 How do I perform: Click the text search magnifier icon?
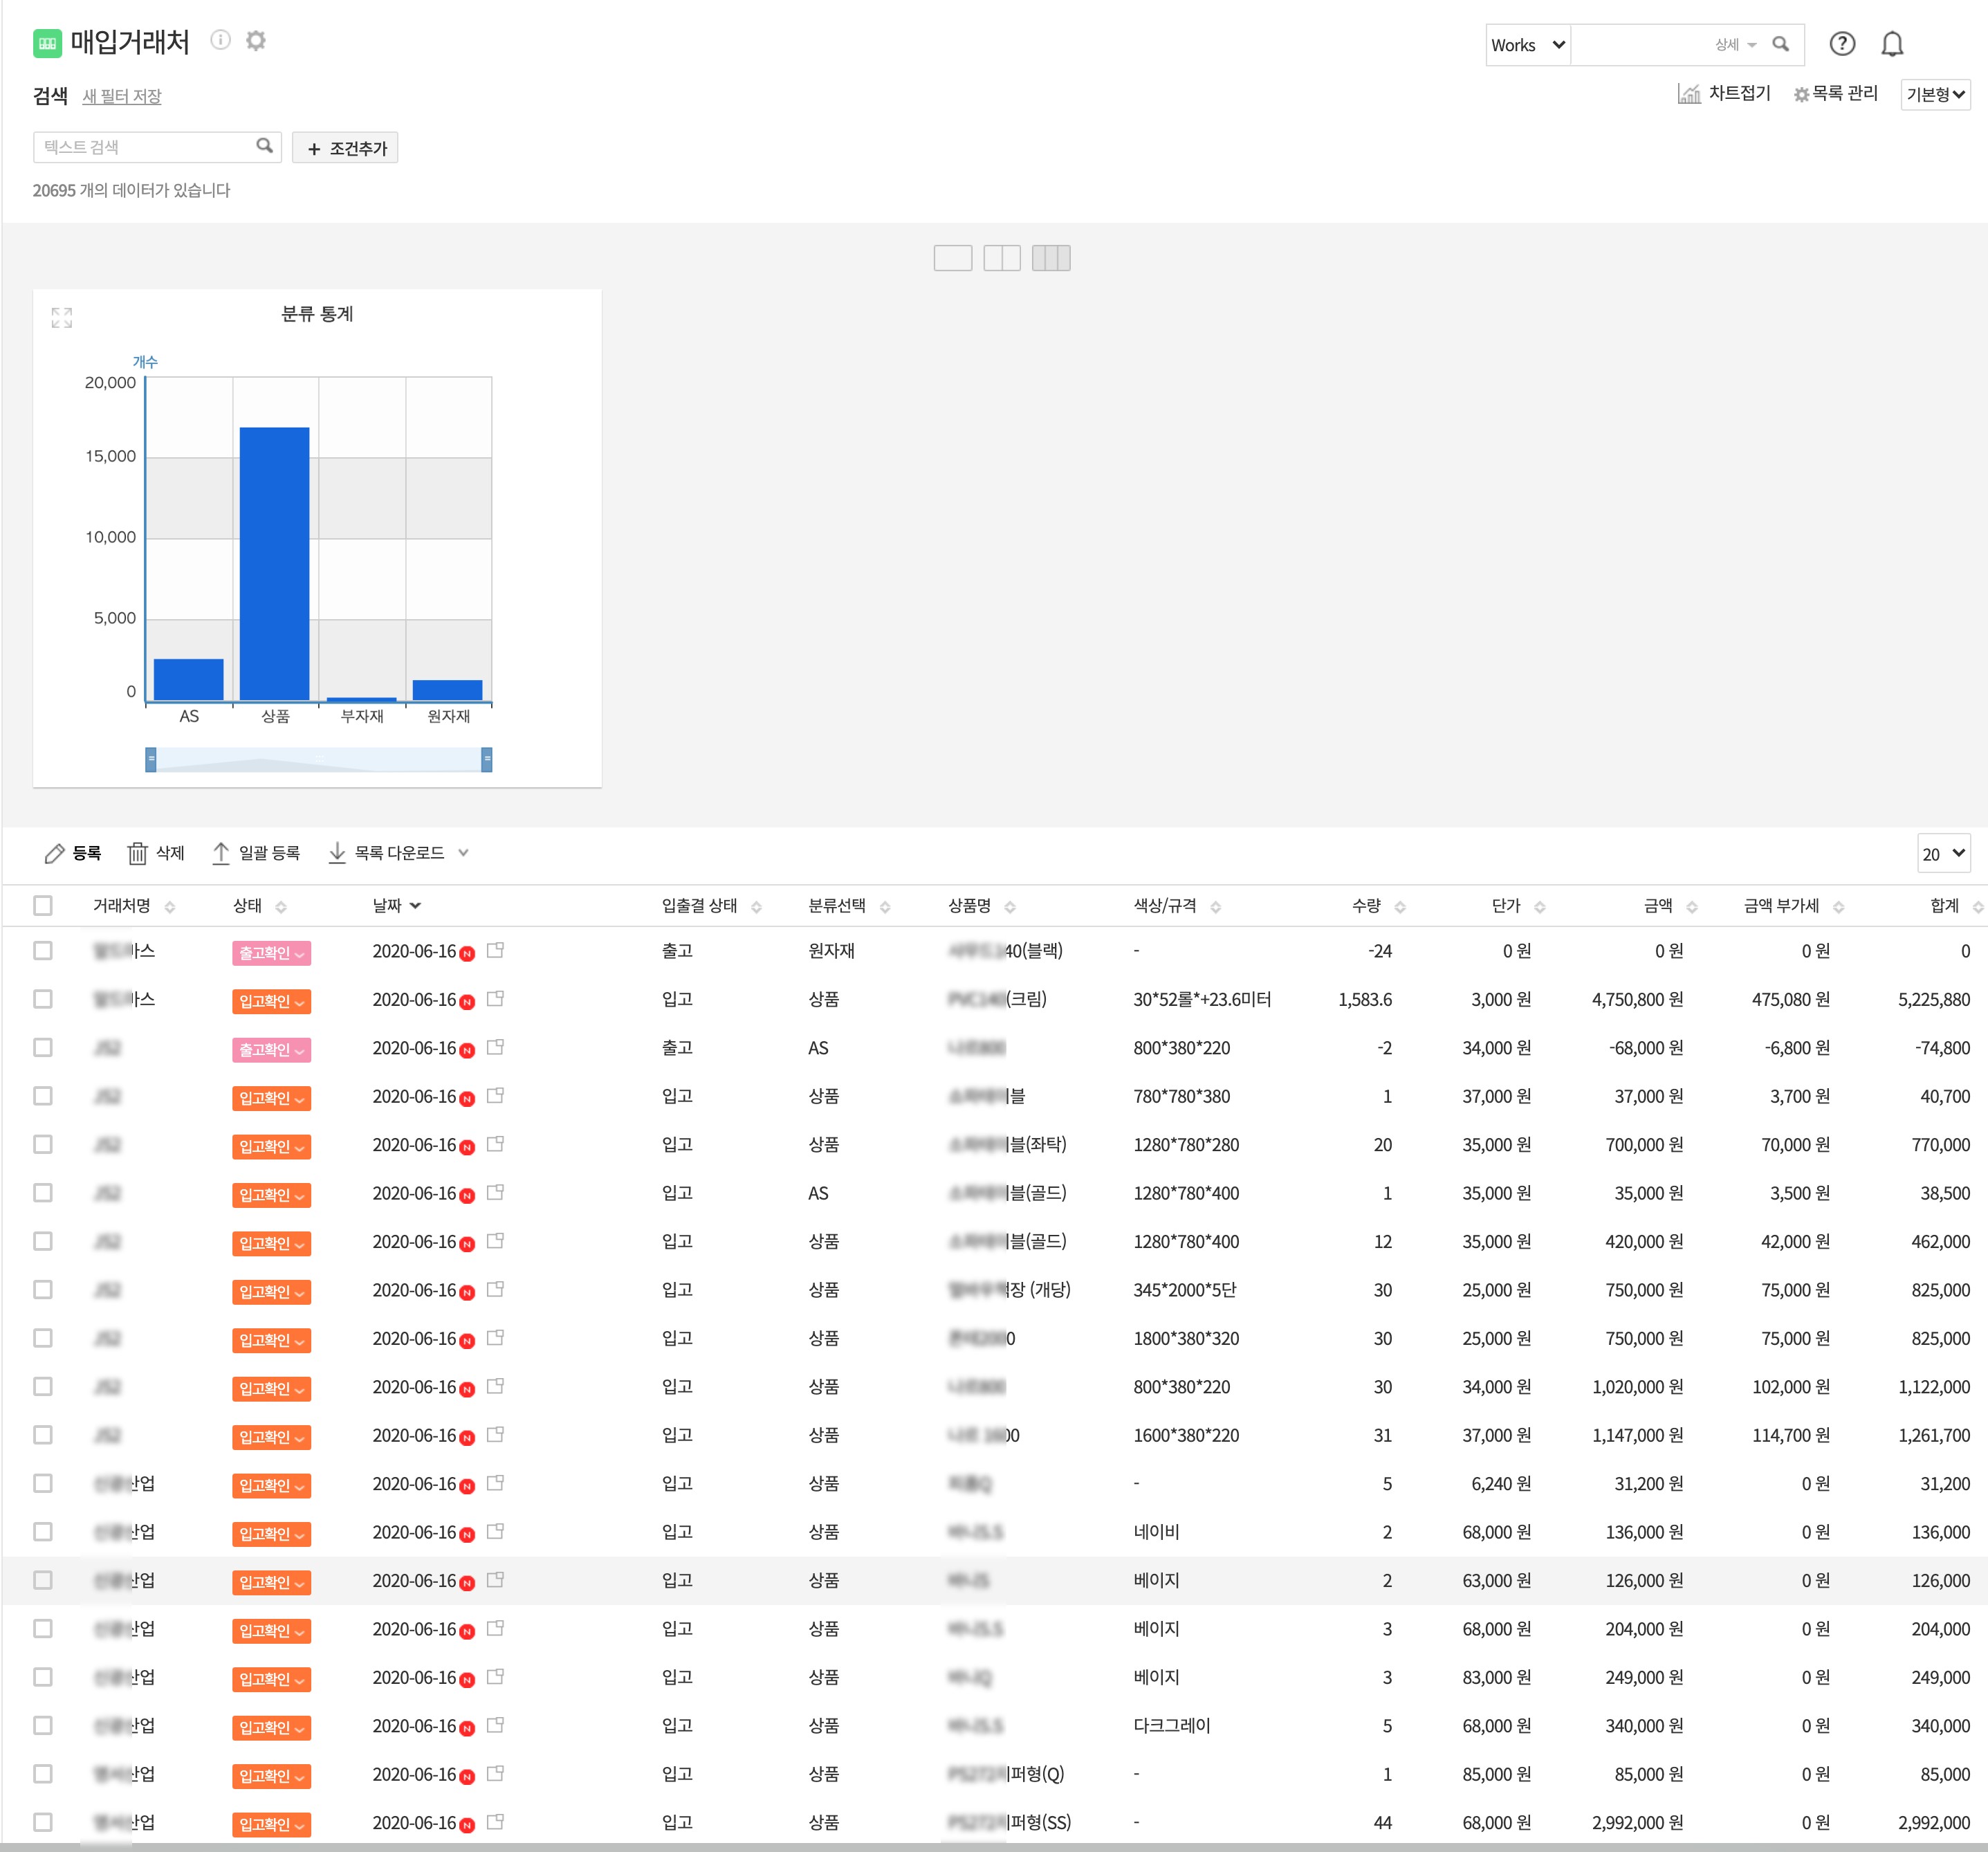coord(264,146)
